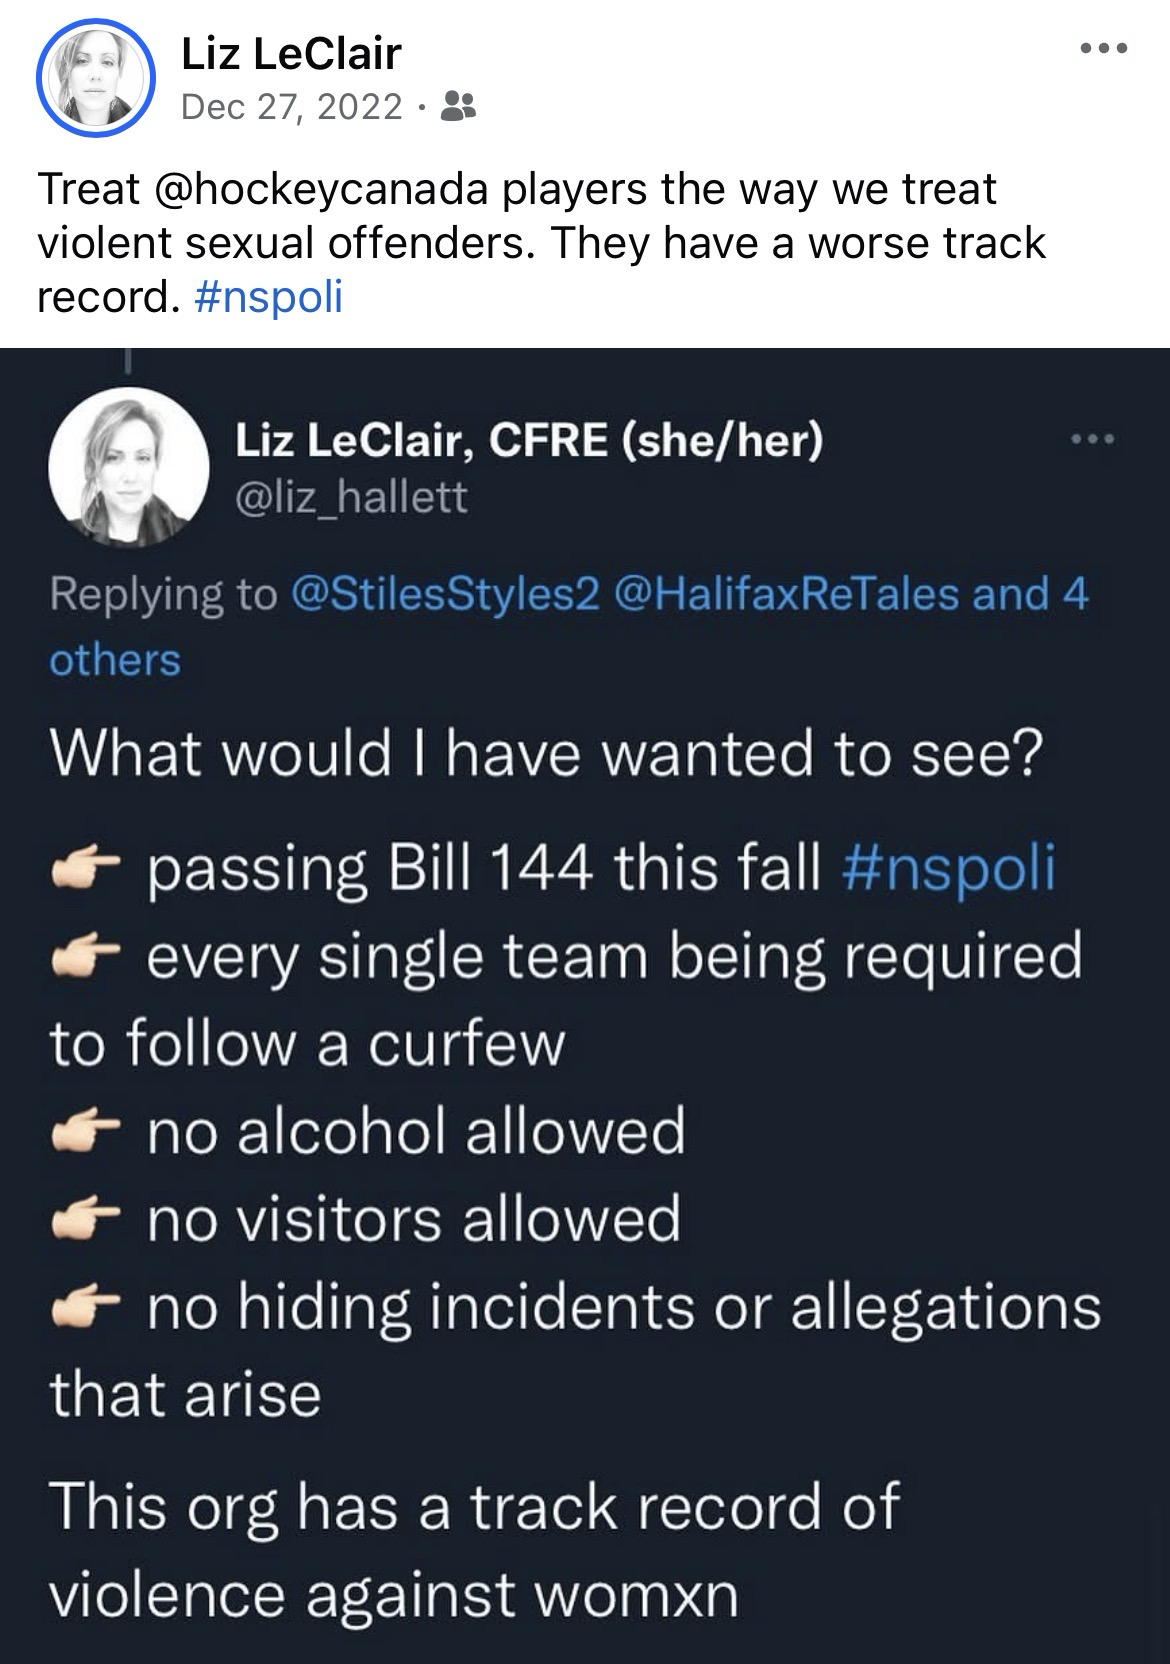The image size is (1170, 1664).
Task: Click the "Liz LeClair, CFRE (she/her)" tweet name
Action: (x=529, y=439)
